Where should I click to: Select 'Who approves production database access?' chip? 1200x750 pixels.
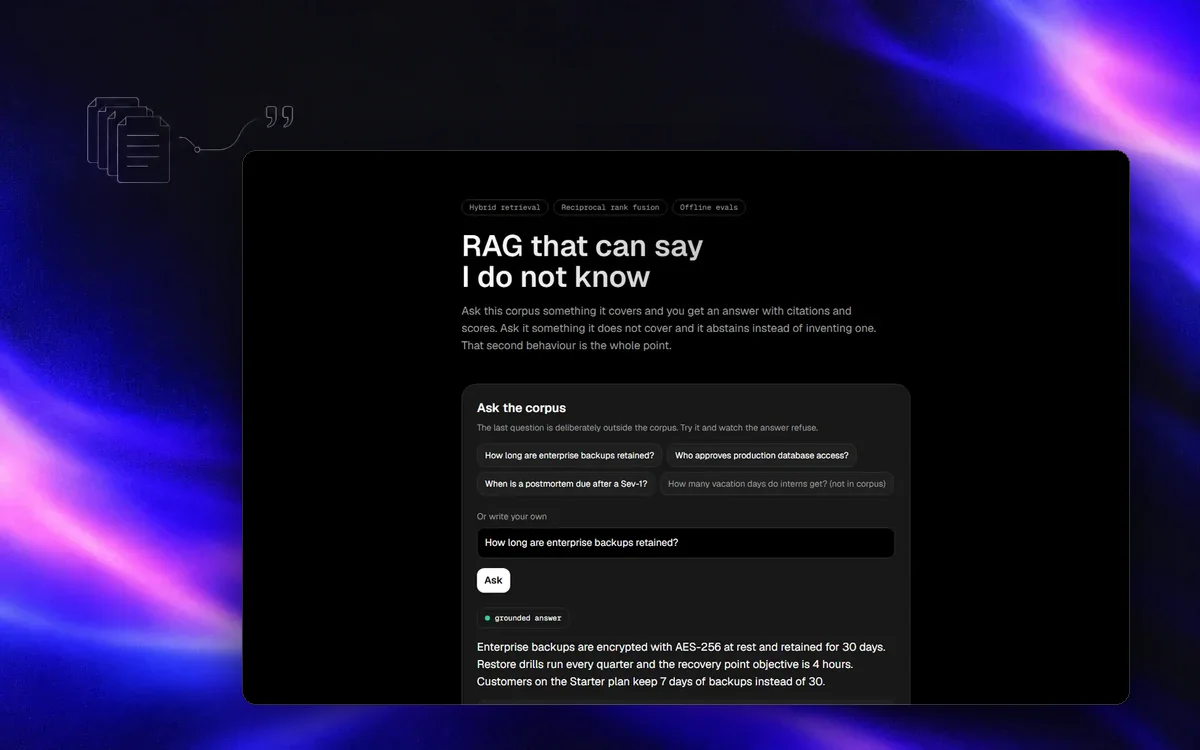762,455
